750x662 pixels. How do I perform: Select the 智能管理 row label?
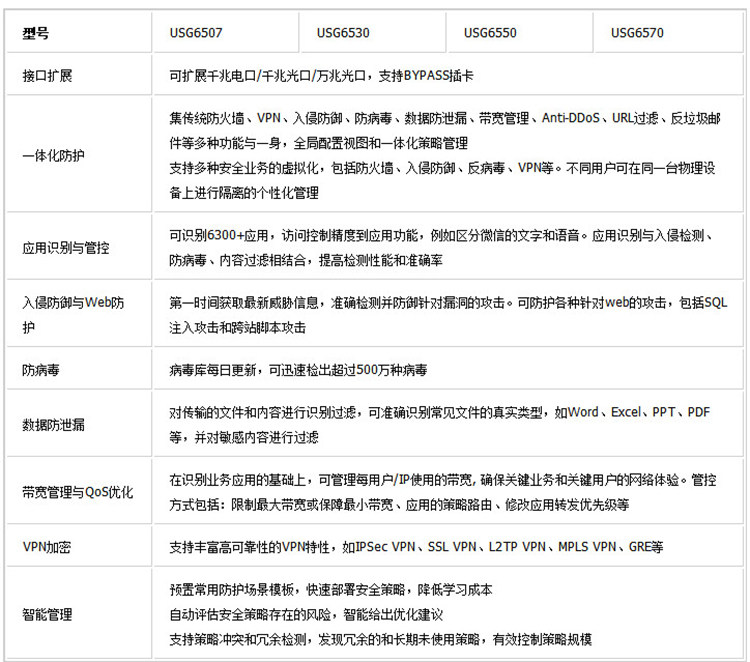47,614
